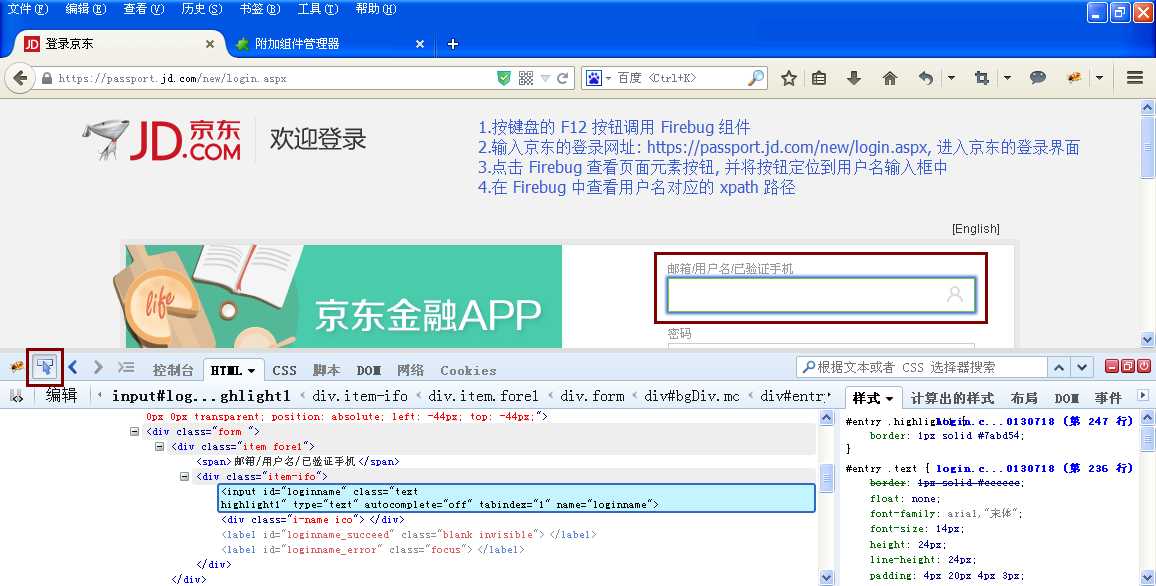The image size is (1156, 586).
Task: Open the HTML tab options dropdown arrow
Action: tap(251, 371)
